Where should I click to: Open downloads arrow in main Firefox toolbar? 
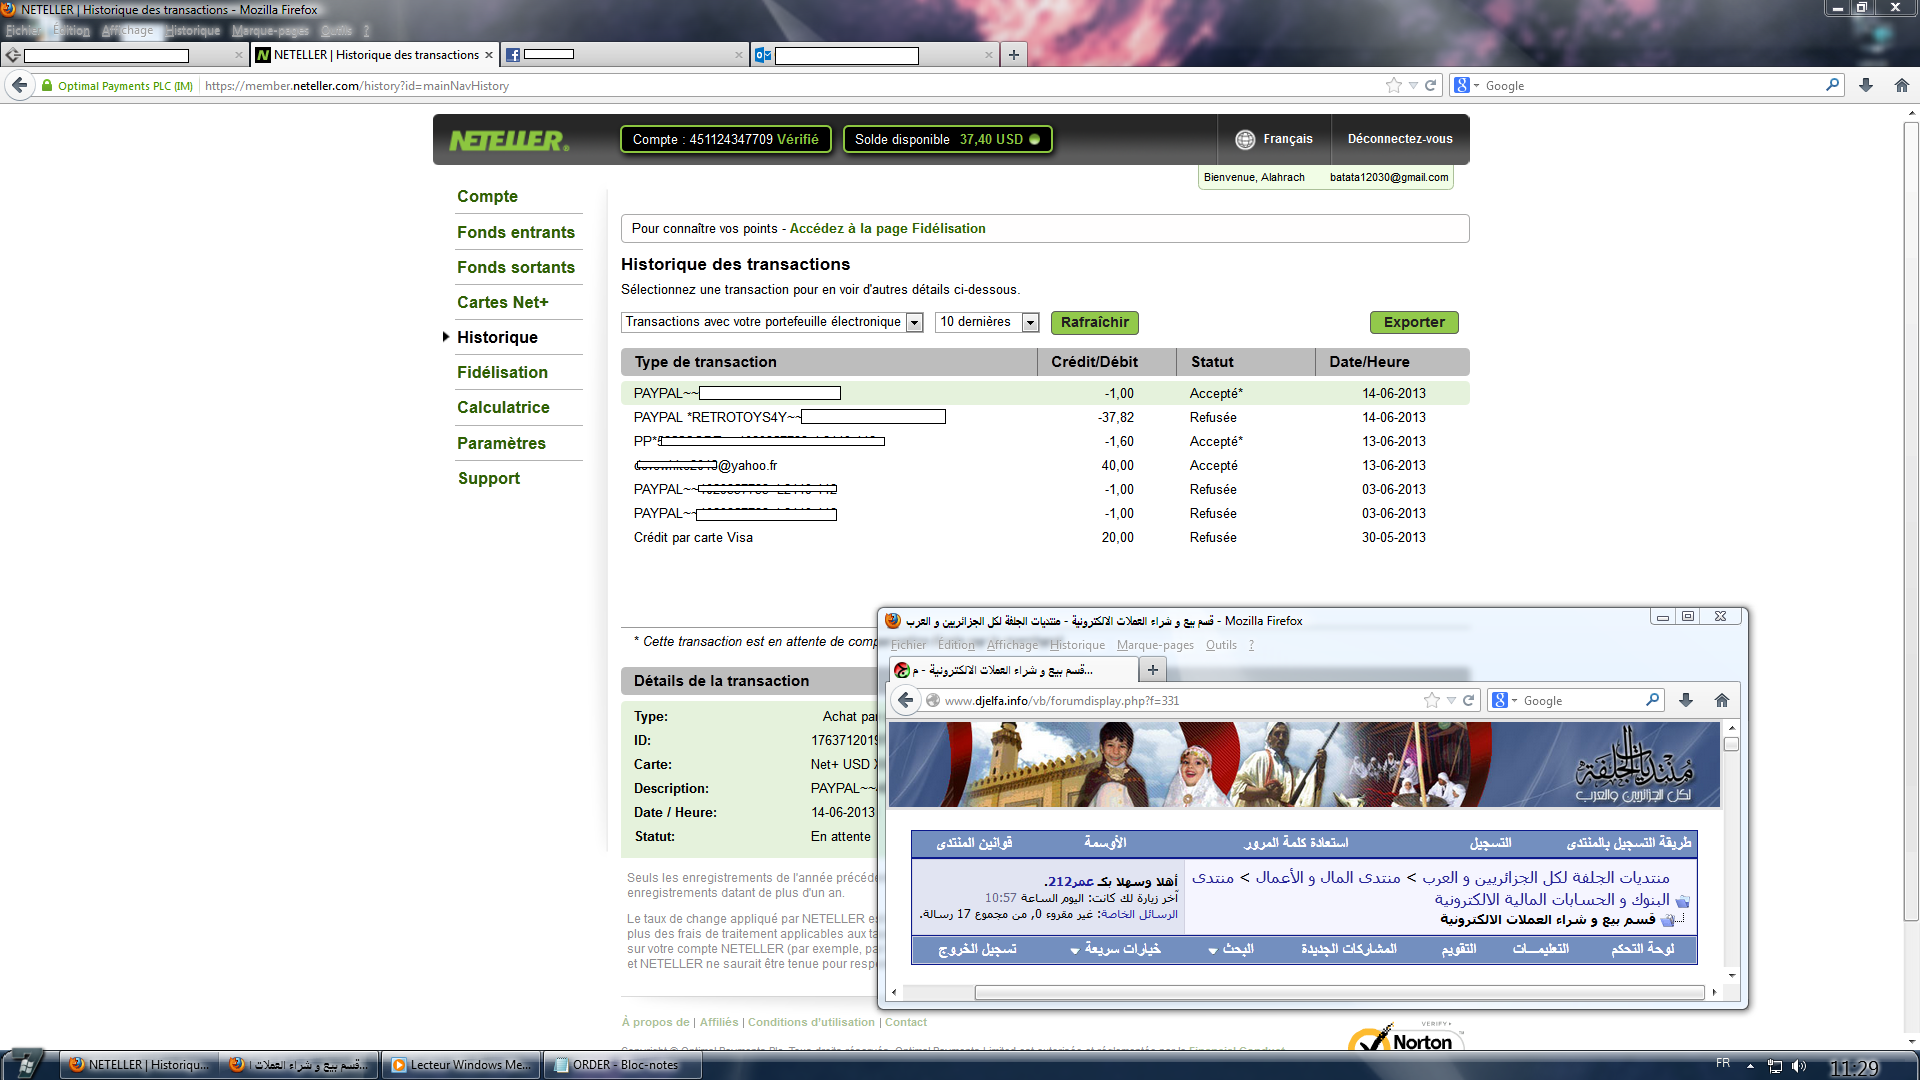click(x=1866, y=85)
